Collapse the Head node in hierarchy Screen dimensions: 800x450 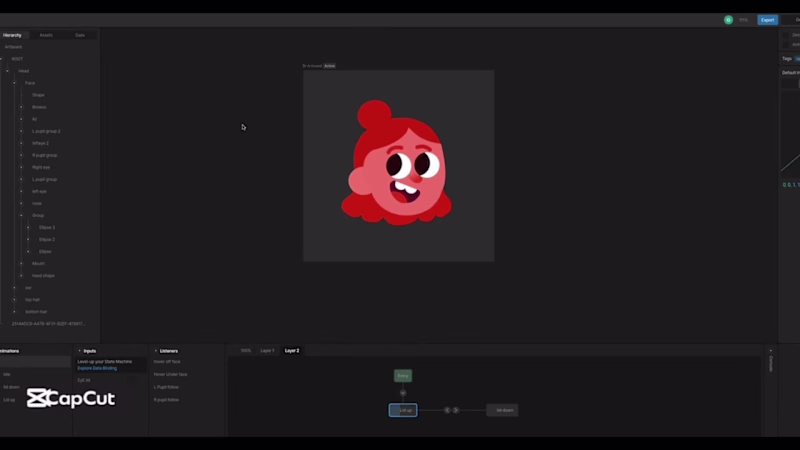pyautogui.click(x=7, y=71)
